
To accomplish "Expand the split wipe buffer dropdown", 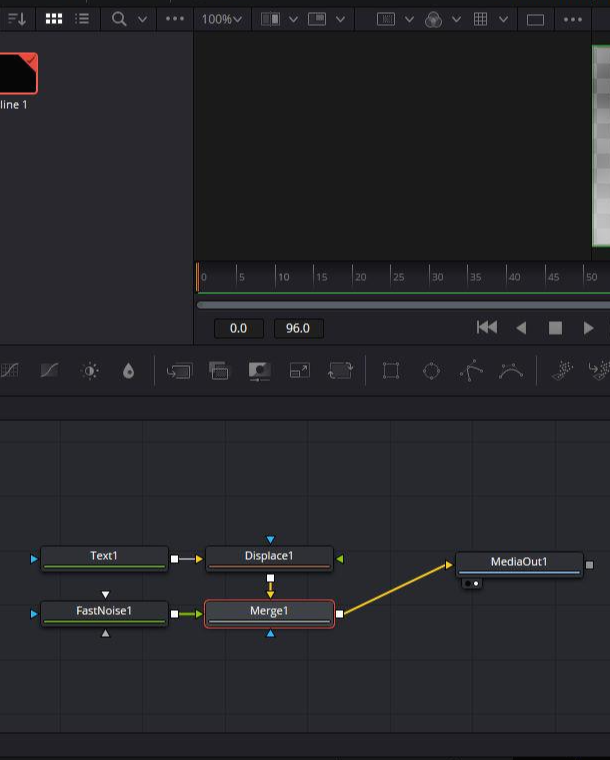I will tap(293, 19).
